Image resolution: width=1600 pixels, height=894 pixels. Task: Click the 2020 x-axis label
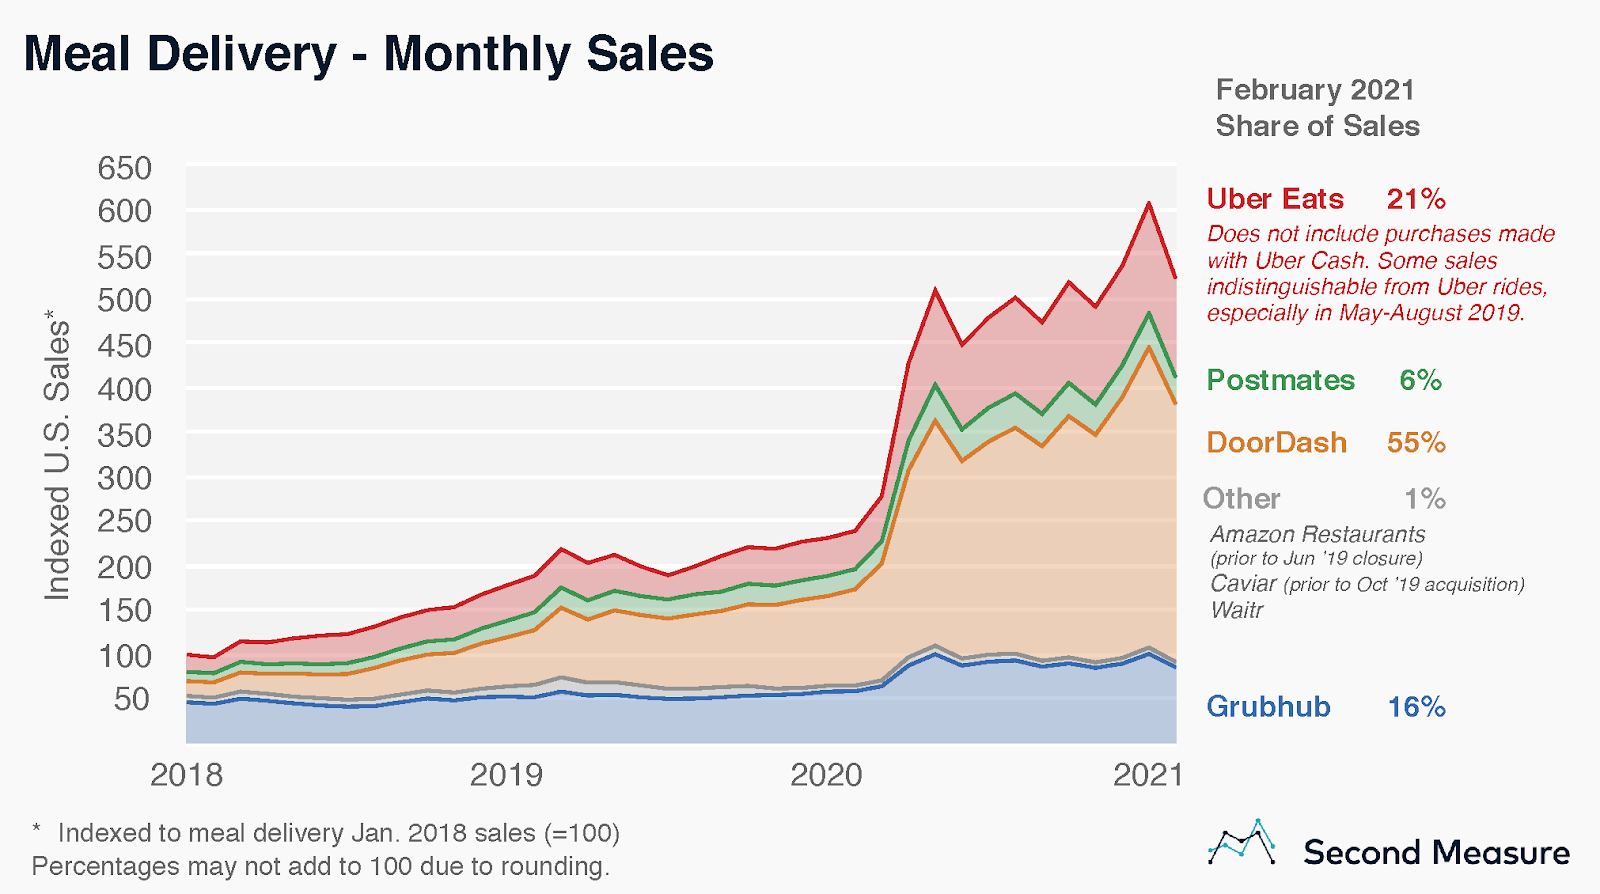coord(826,775)
